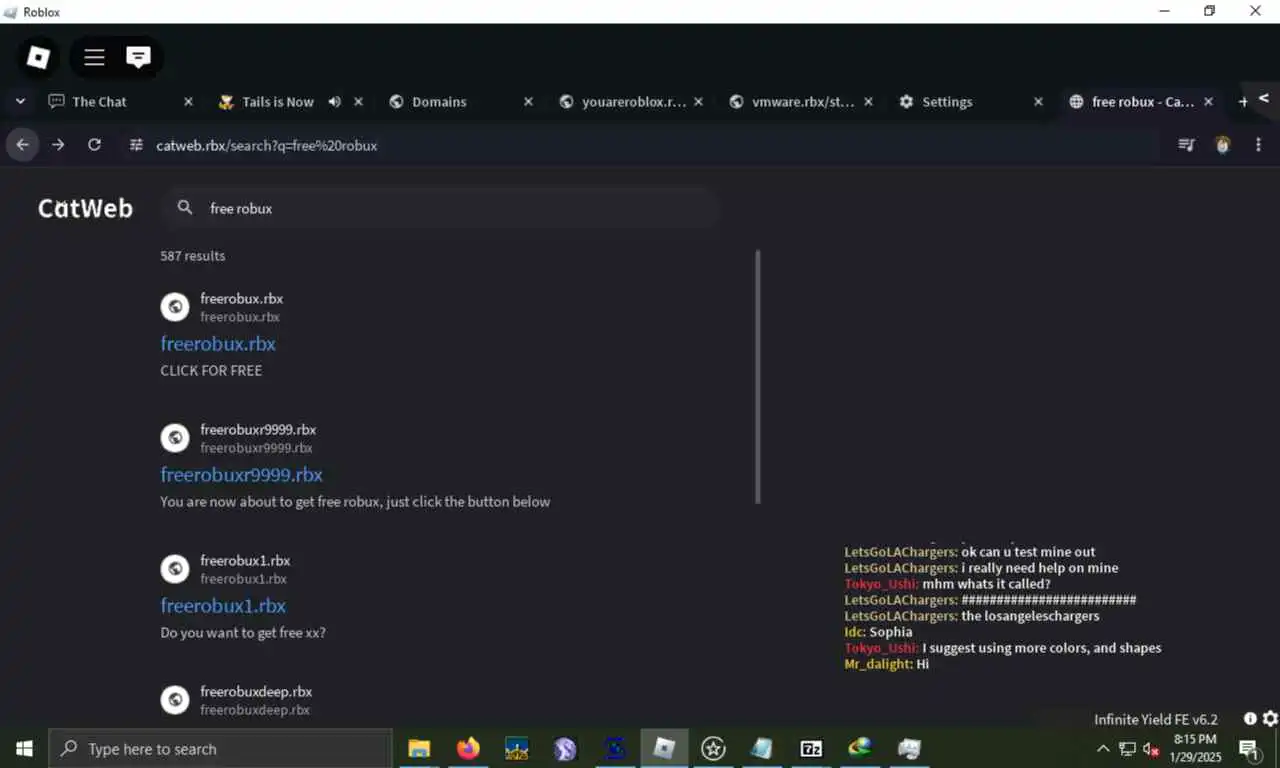
Task: Click the magnifier icon in CatWeb search
Action: [x=185, y=208]
